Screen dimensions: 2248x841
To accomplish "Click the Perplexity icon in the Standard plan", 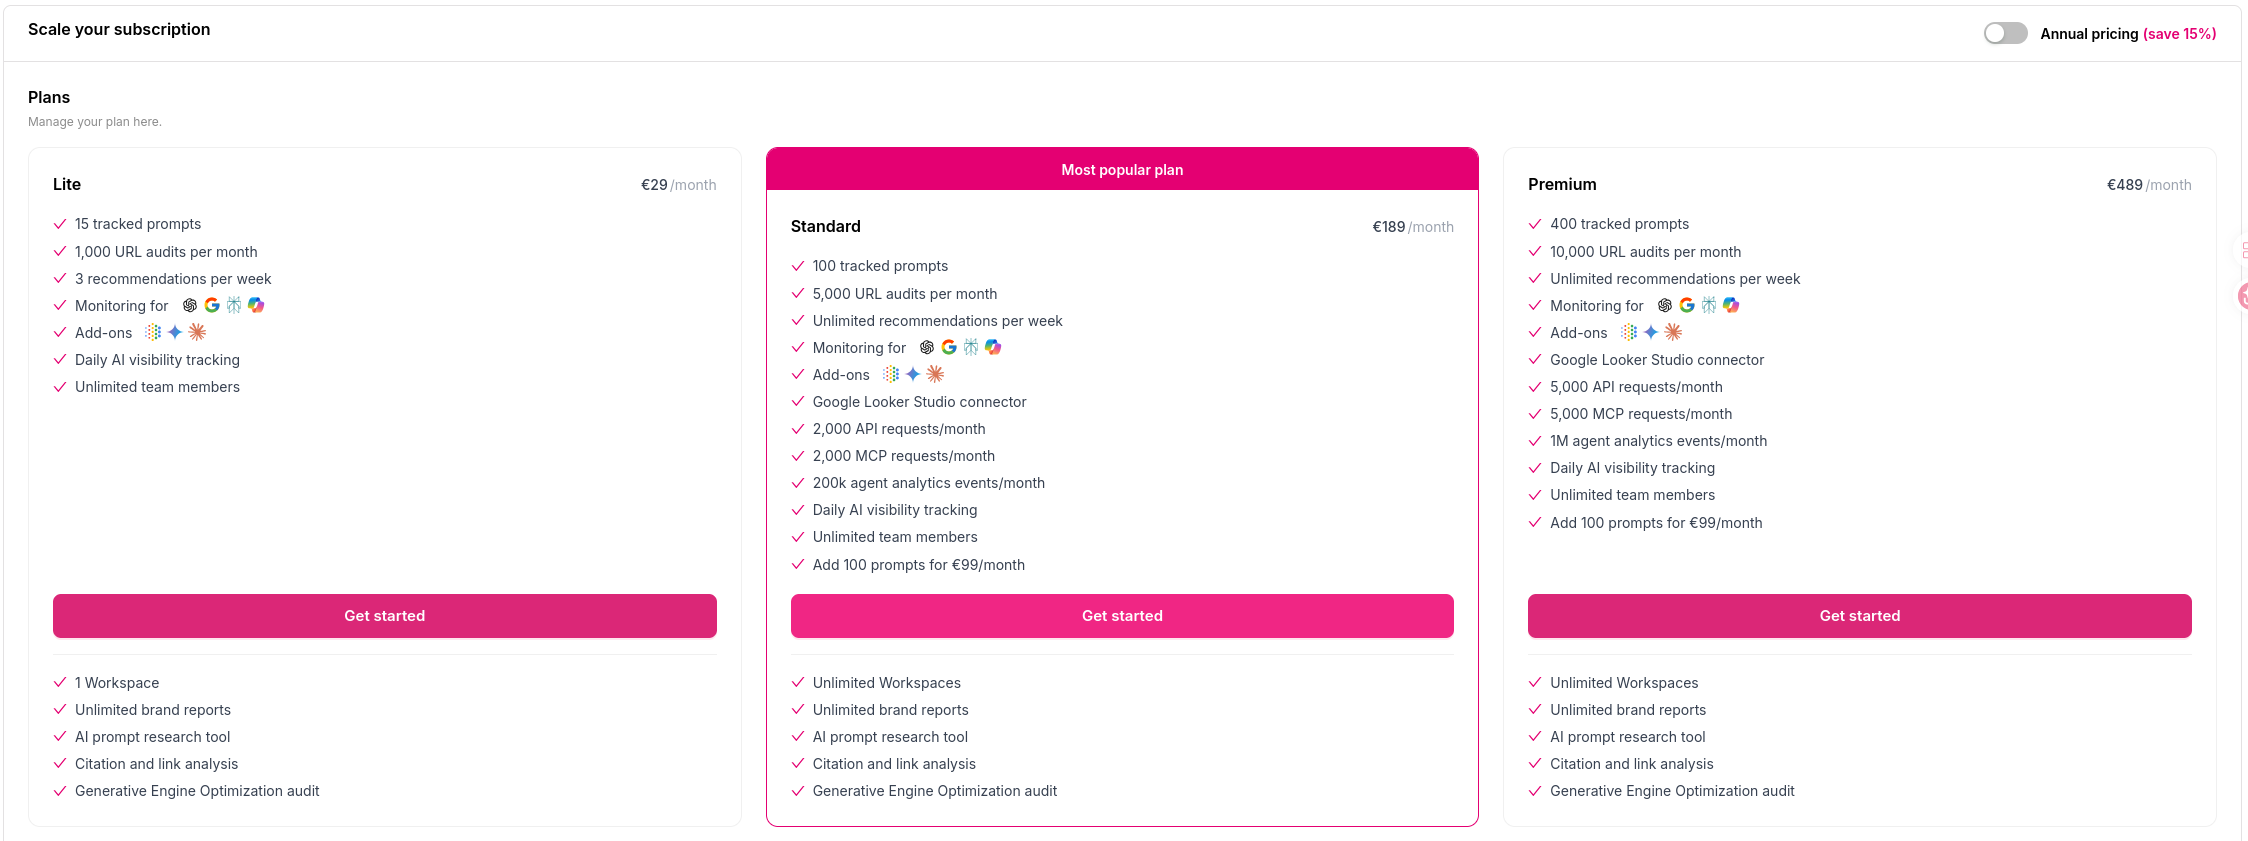I will 971,347.
